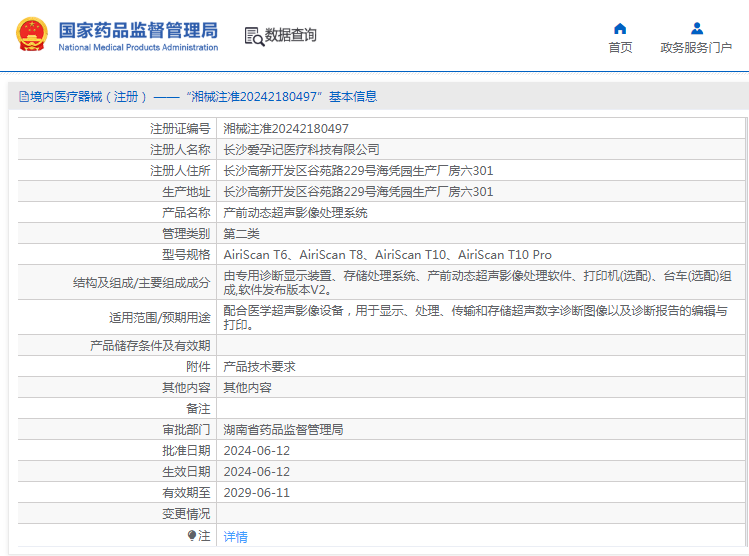Click the 结构及组成 composition description text
This screenshot has width=749, height=556.
point(478,283)
